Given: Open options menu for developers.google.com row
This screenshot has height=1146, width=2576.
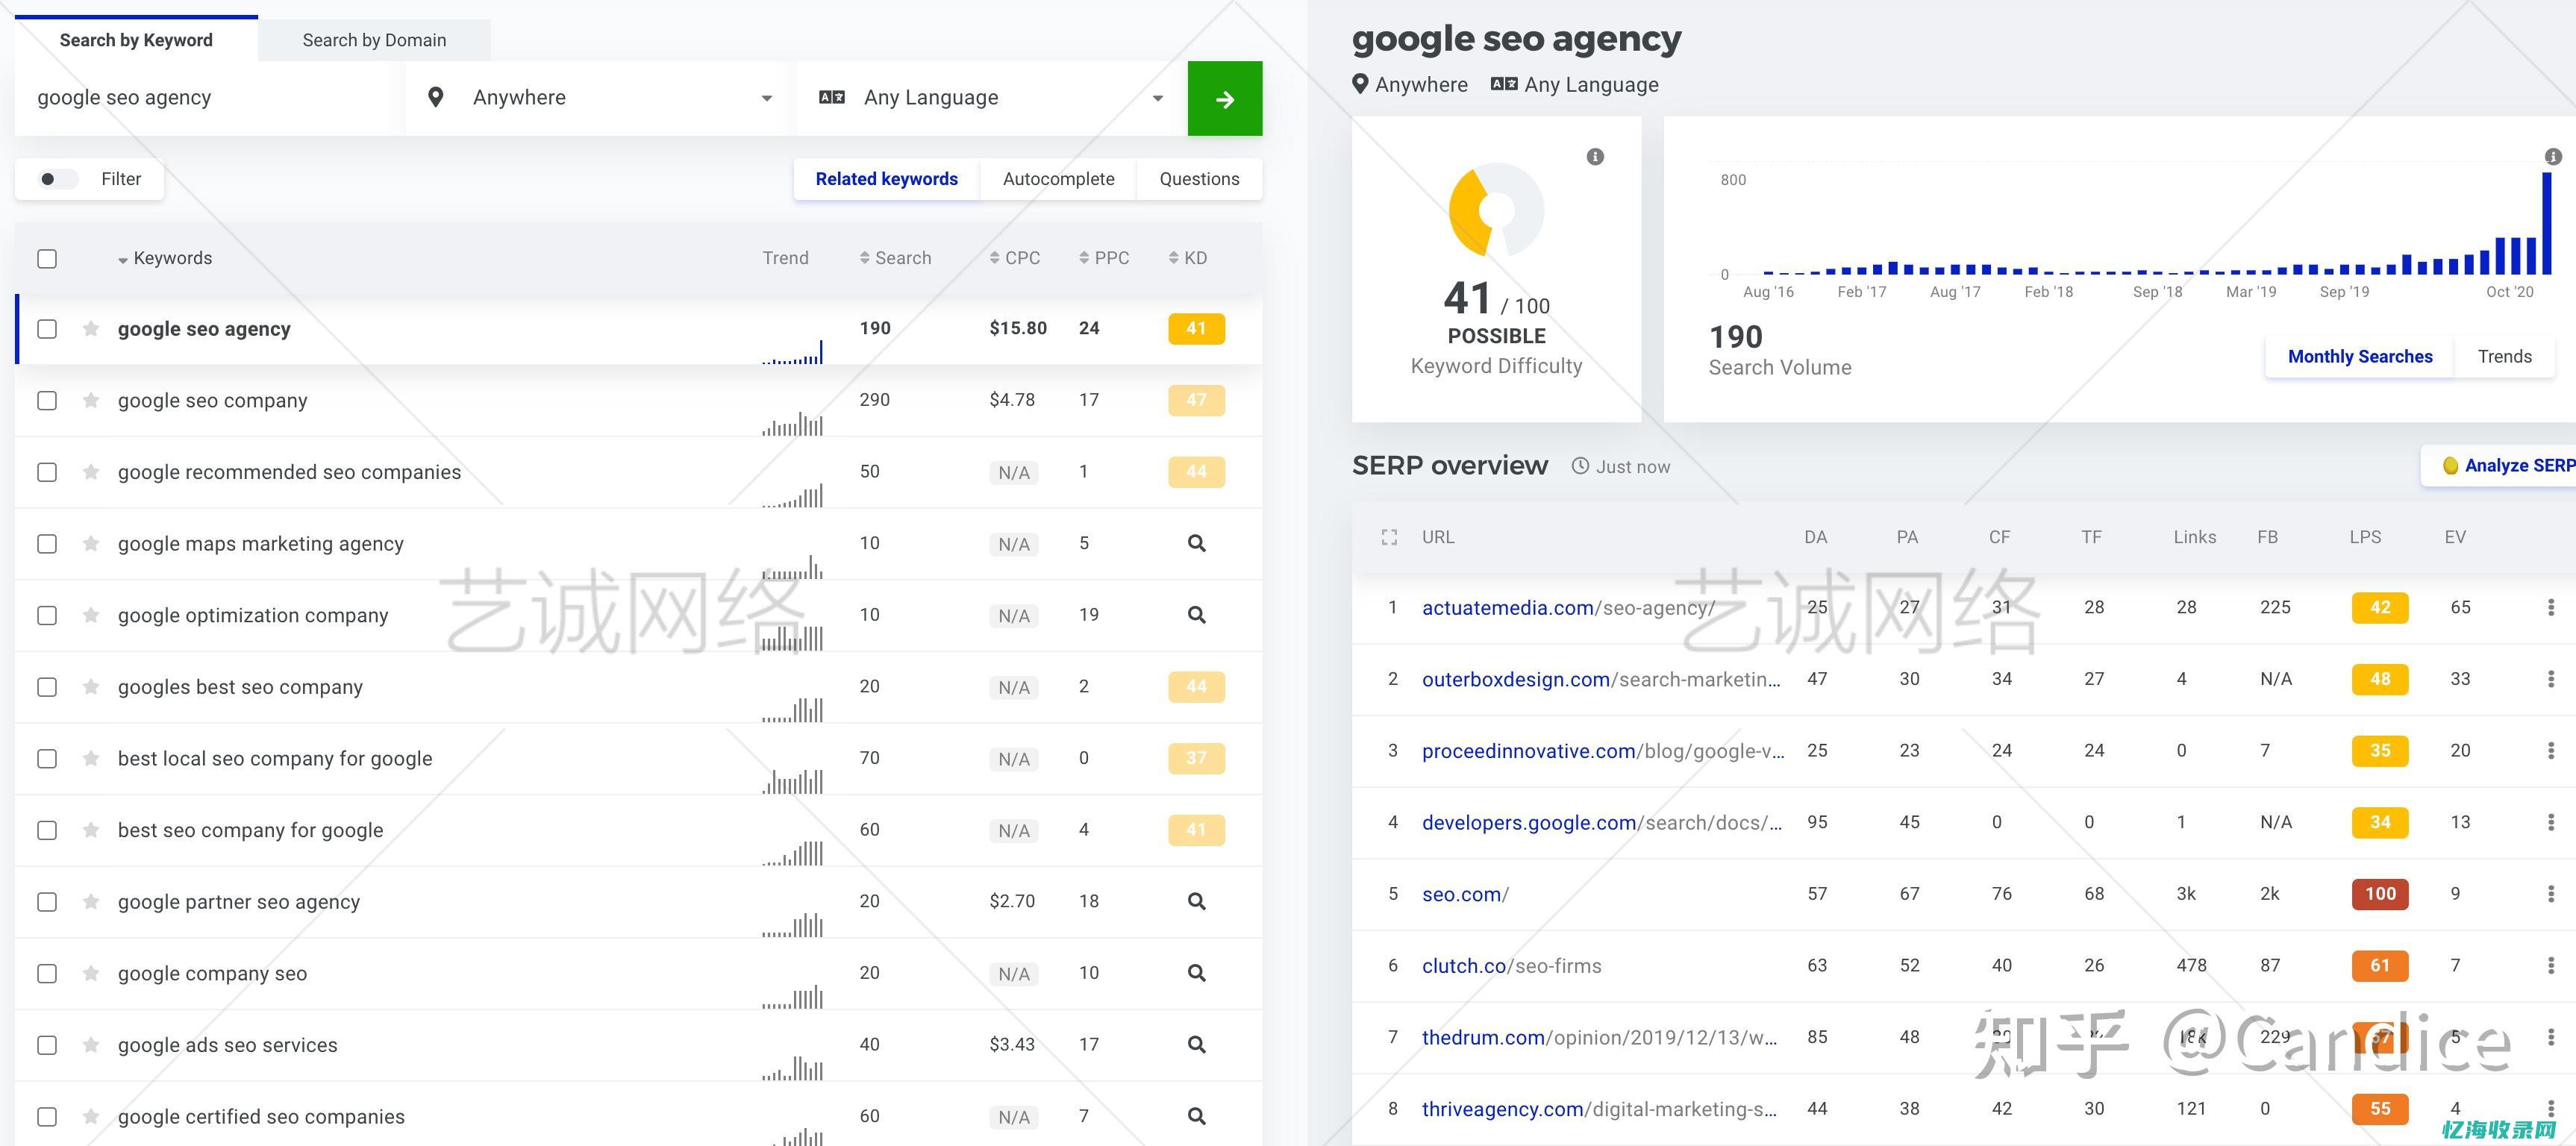Looking at the screenshot, I should 2550,823.
